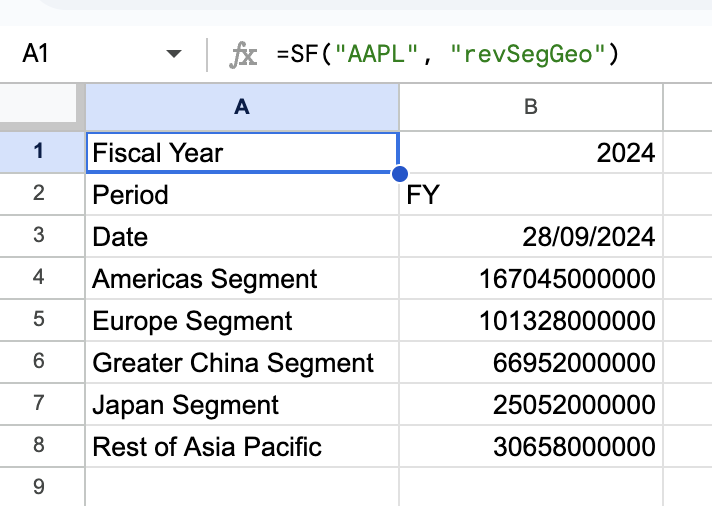712x506 pixels.
Task: Select column A header
Action: (242, 107)
